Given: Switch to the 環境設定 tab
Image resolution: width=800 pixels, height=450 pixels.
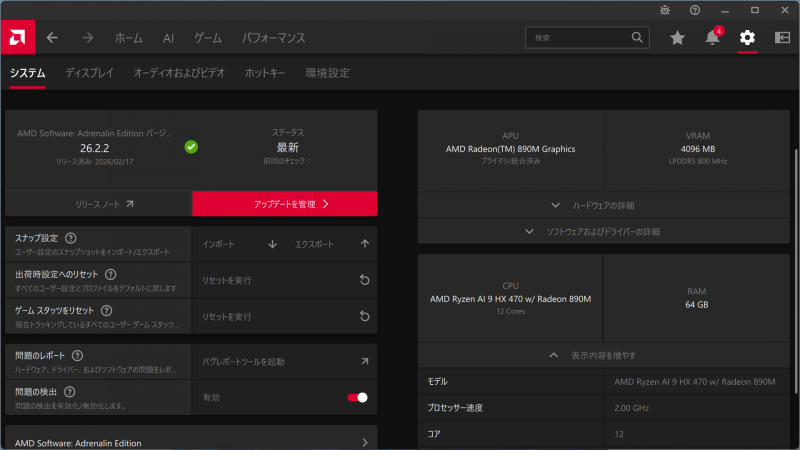Looking at the screenshot, I should 328,73.
